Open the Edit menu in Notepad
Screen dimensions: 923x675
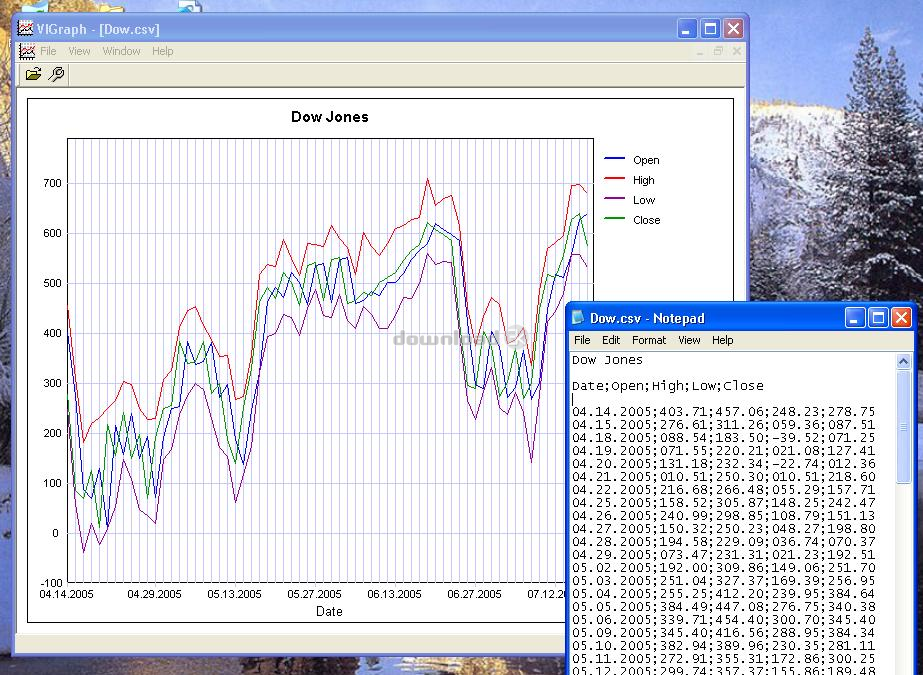(x=611, y=340)
